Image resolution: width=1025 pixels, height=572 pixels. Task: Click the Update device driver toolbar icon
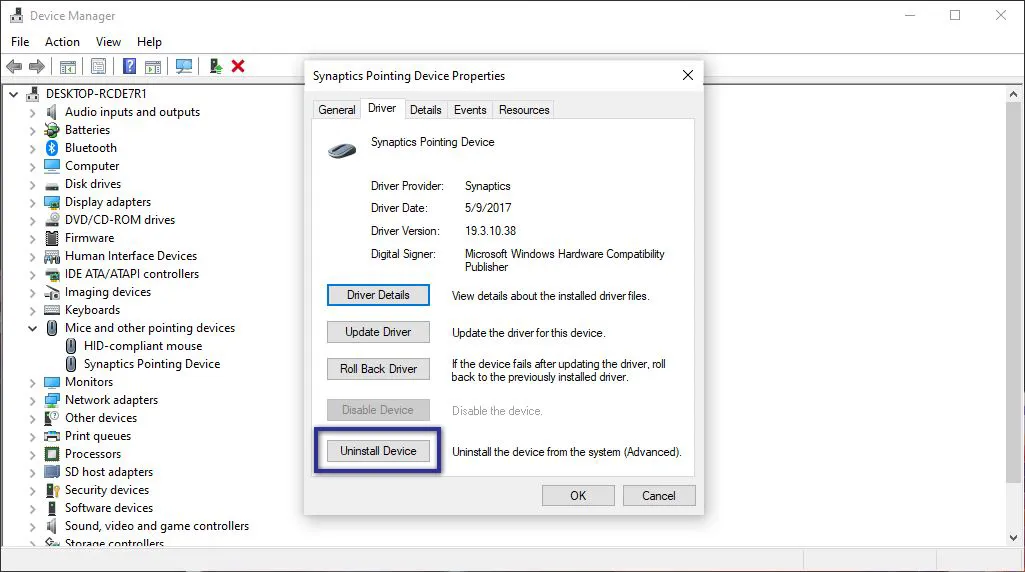[216, 66]
